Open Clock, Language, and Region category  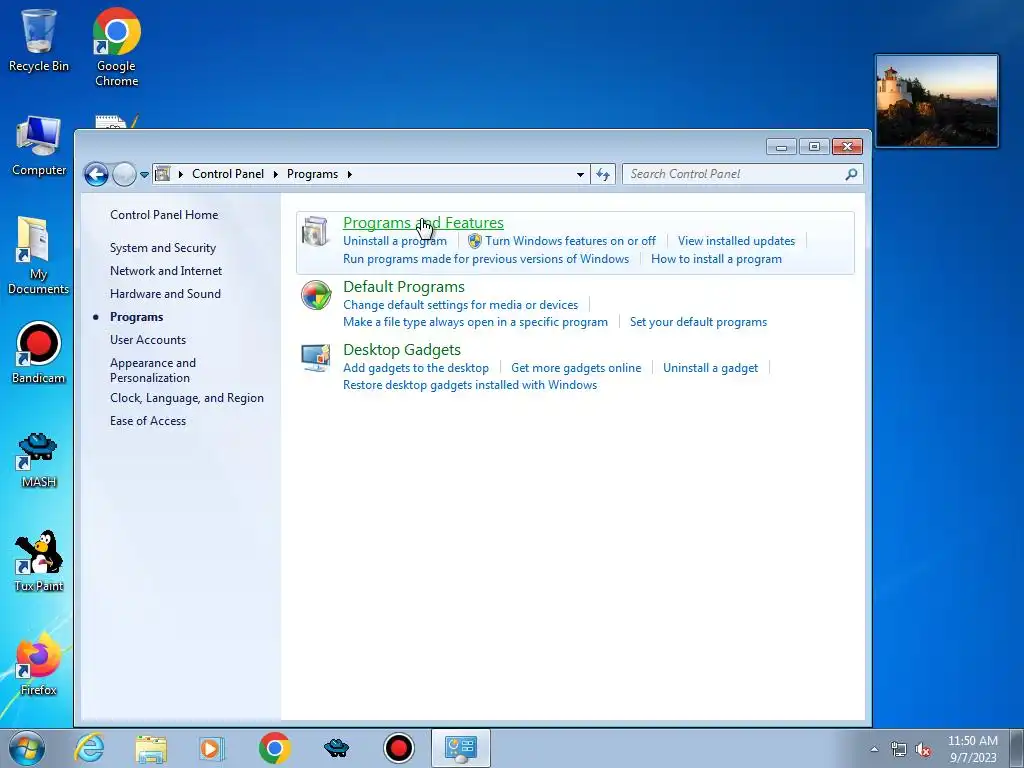pos(187,398)
